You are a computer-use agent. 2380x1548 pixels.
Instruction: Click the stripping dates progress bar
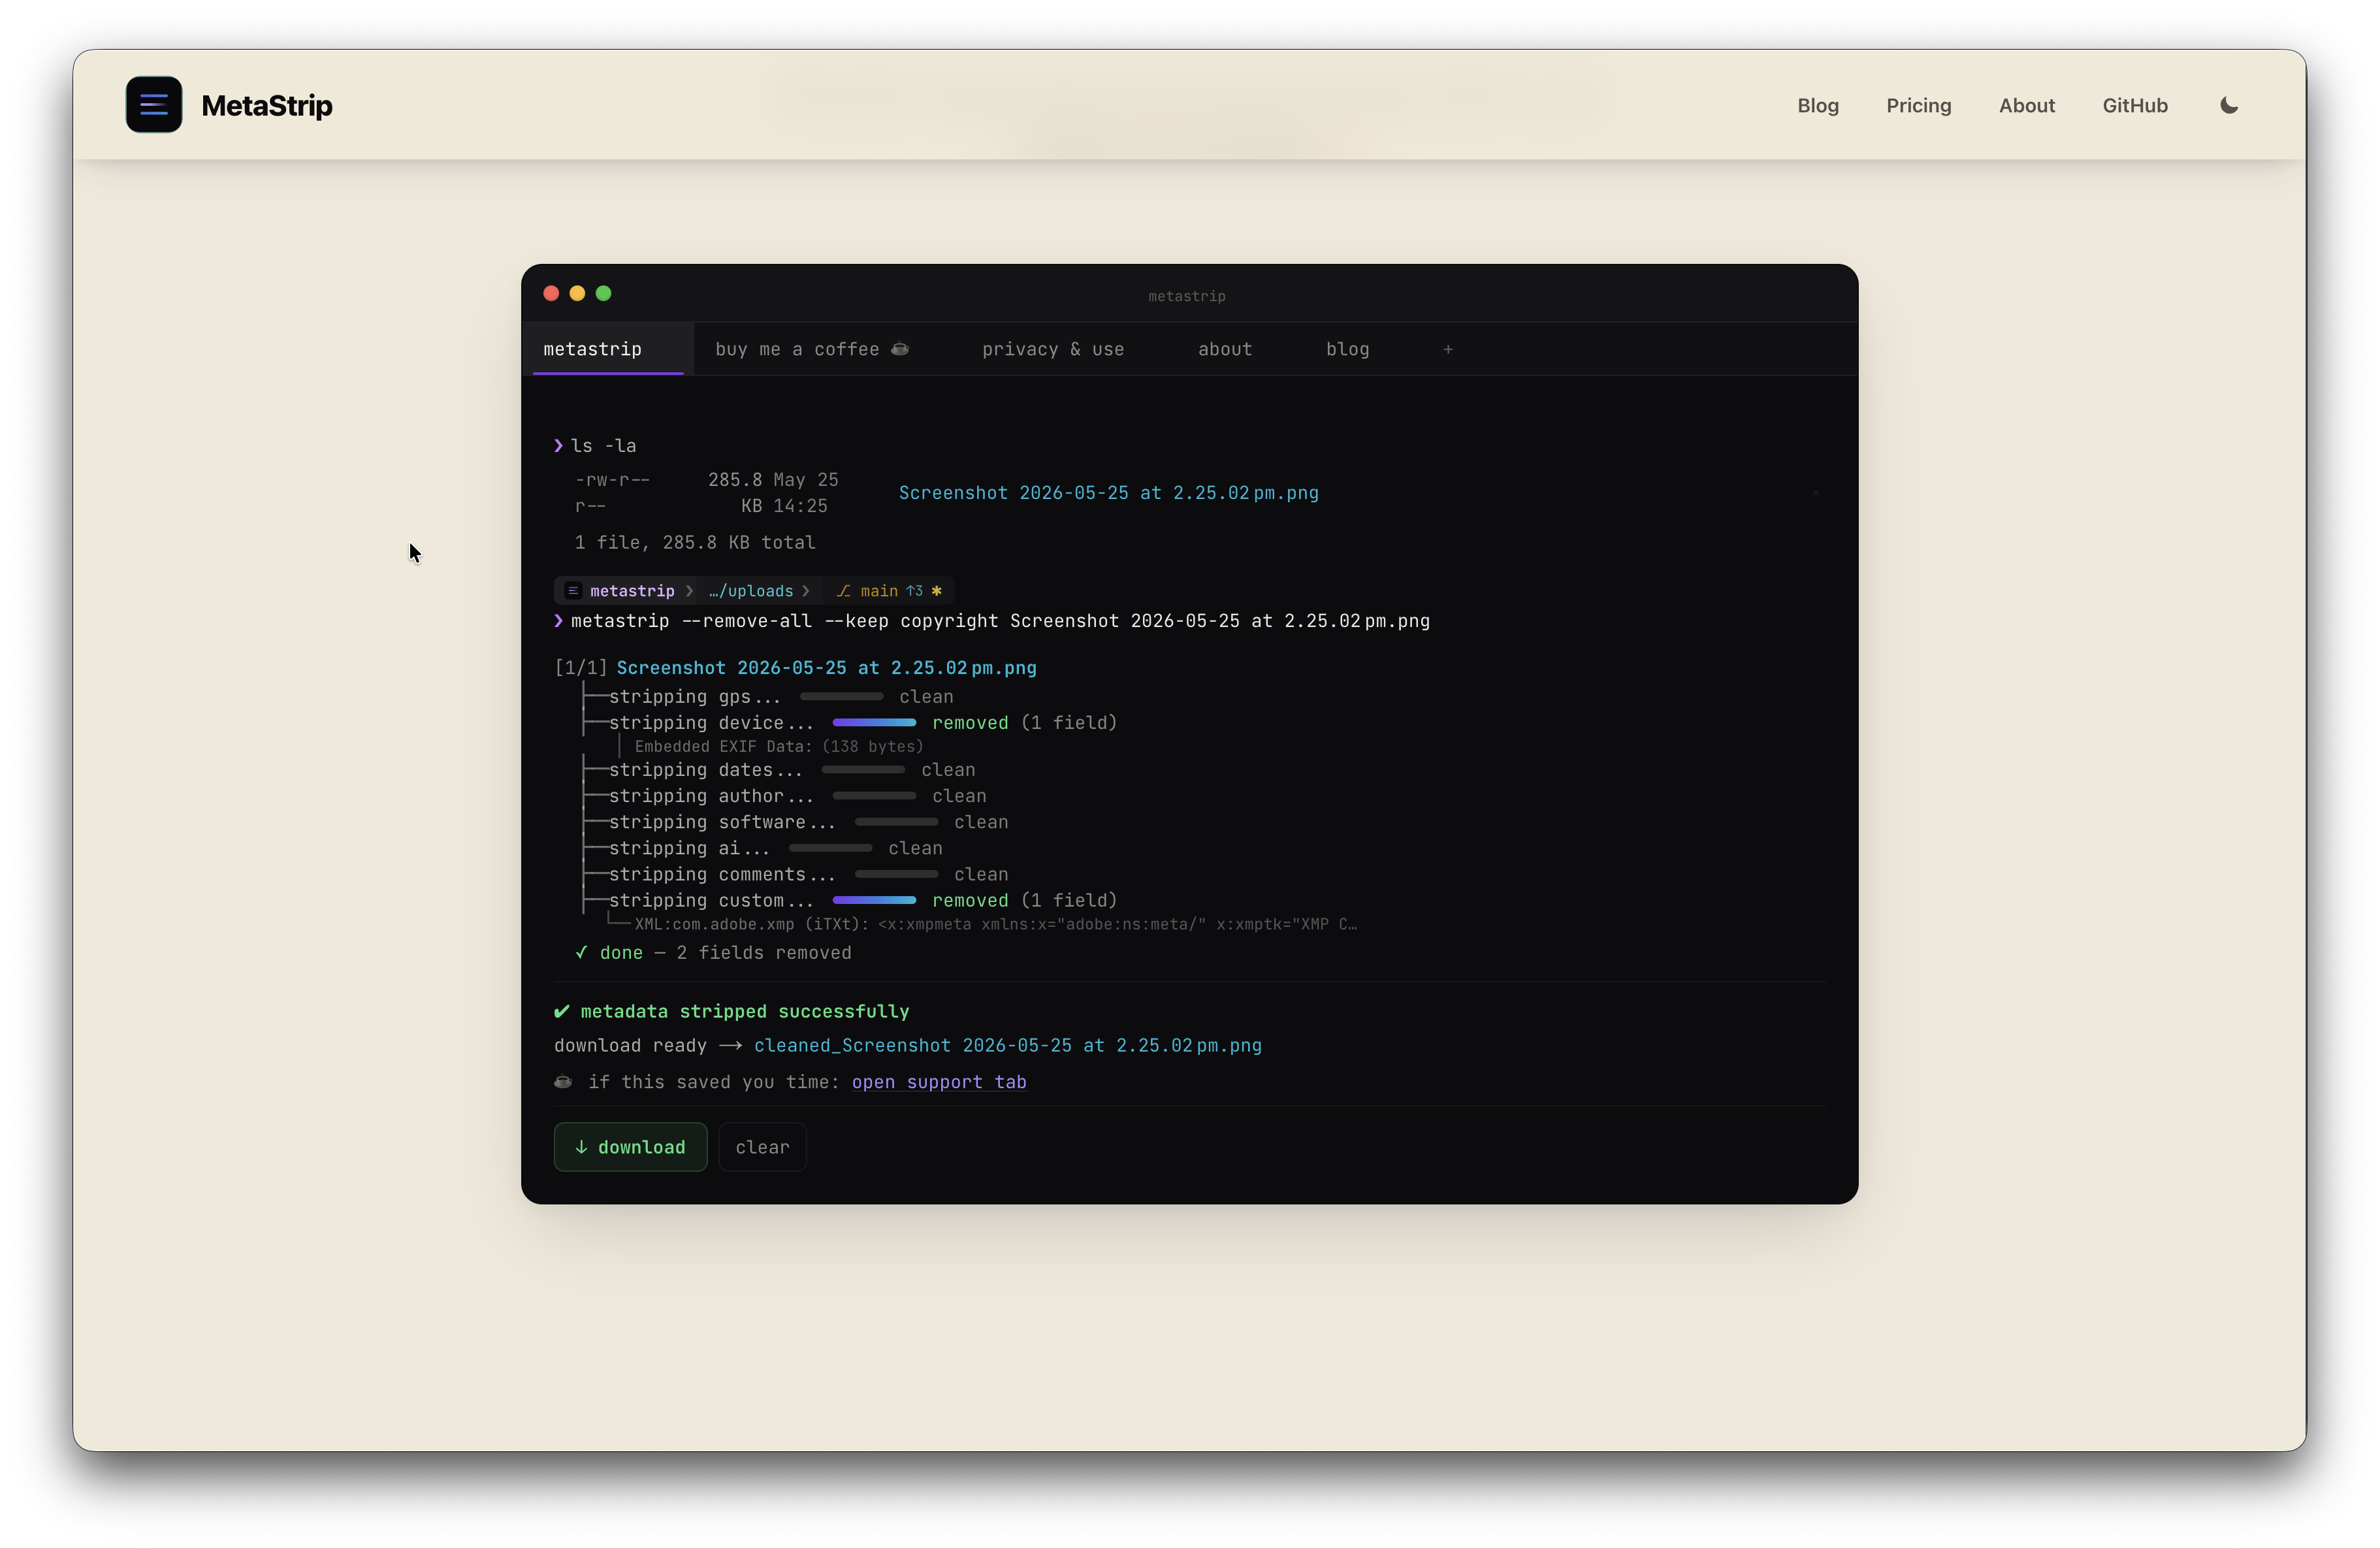click(863, 770)
